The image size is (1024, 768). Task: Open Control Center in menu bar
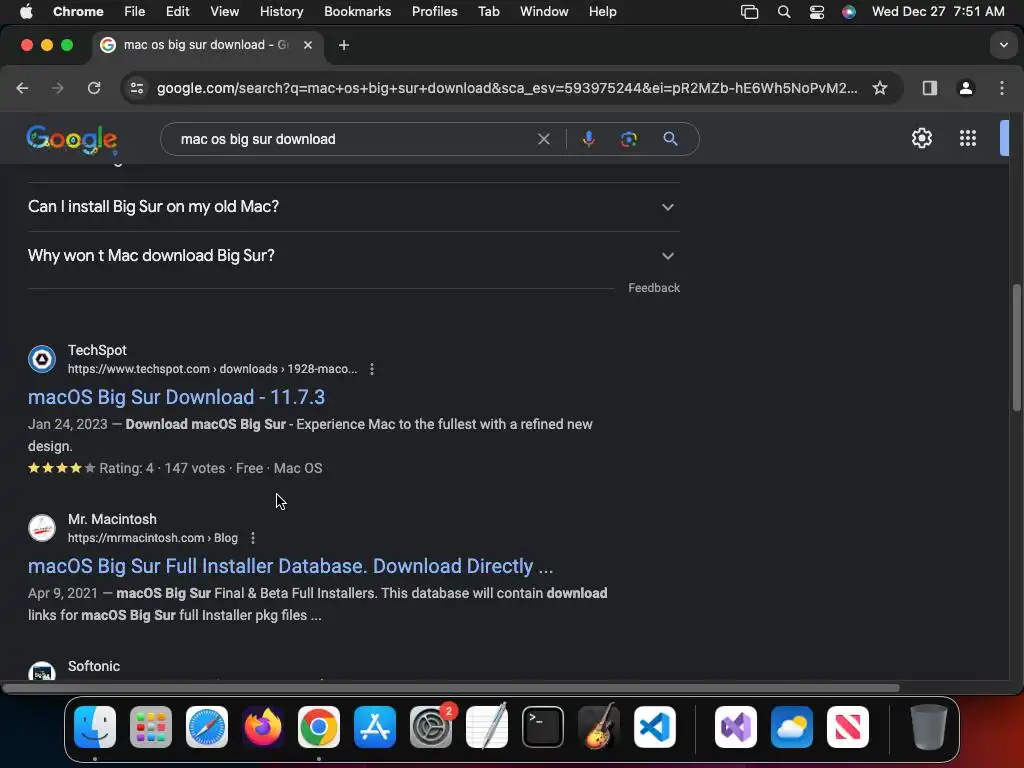[816, 12]
